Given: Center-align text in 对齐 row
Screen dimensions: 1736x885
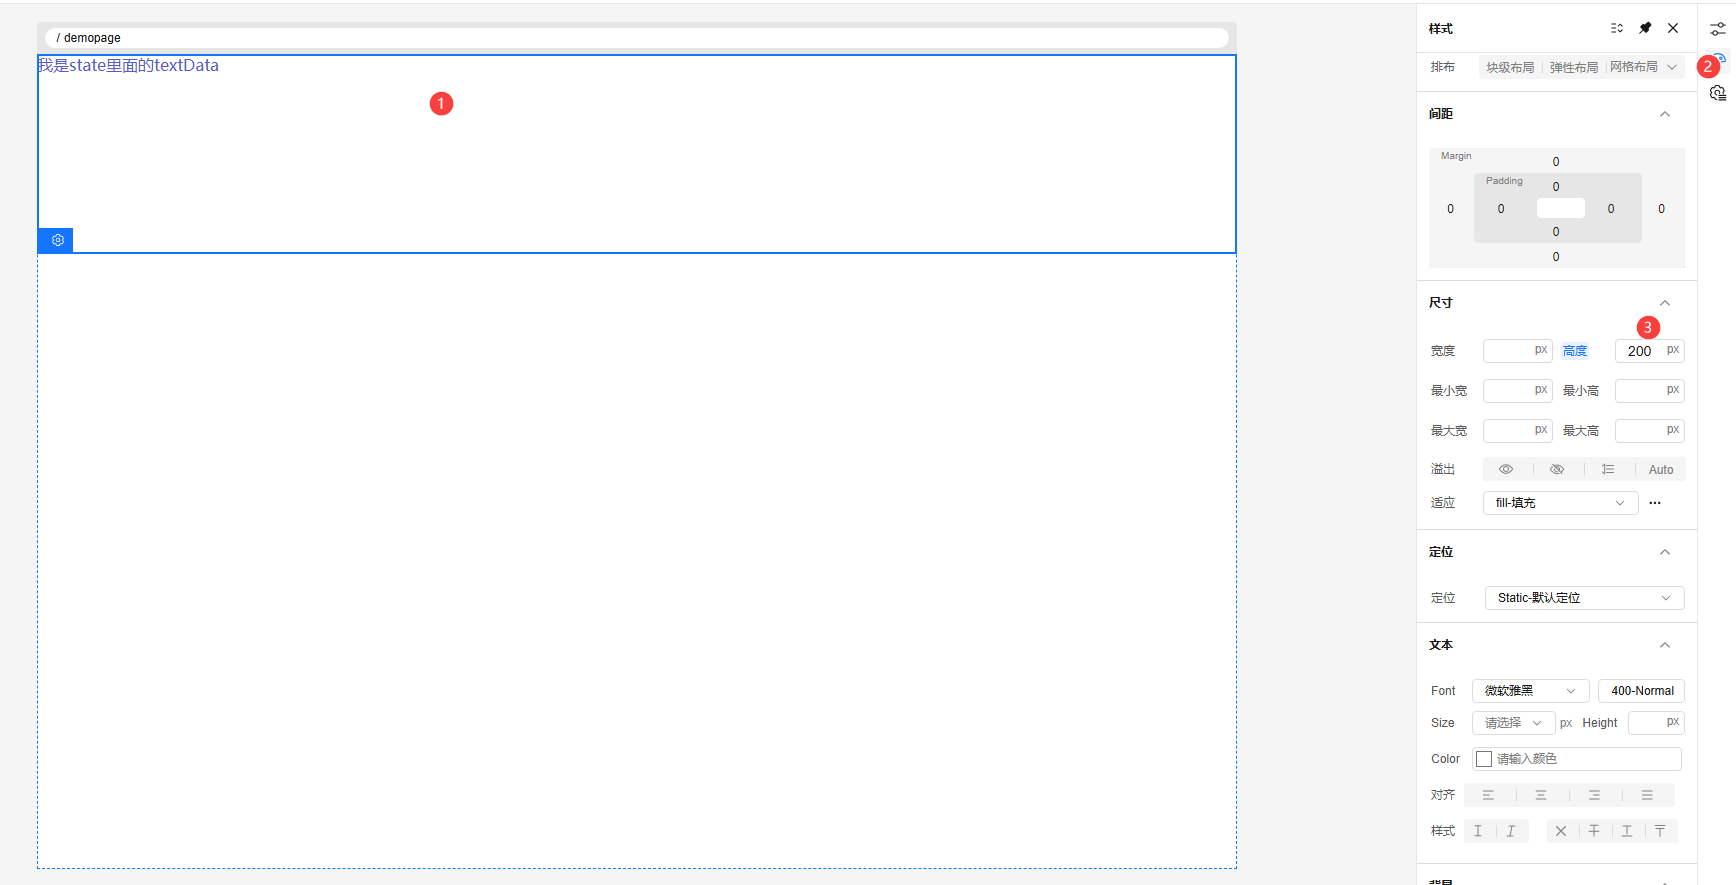Looking at the screenshot, I should 1541,795.
